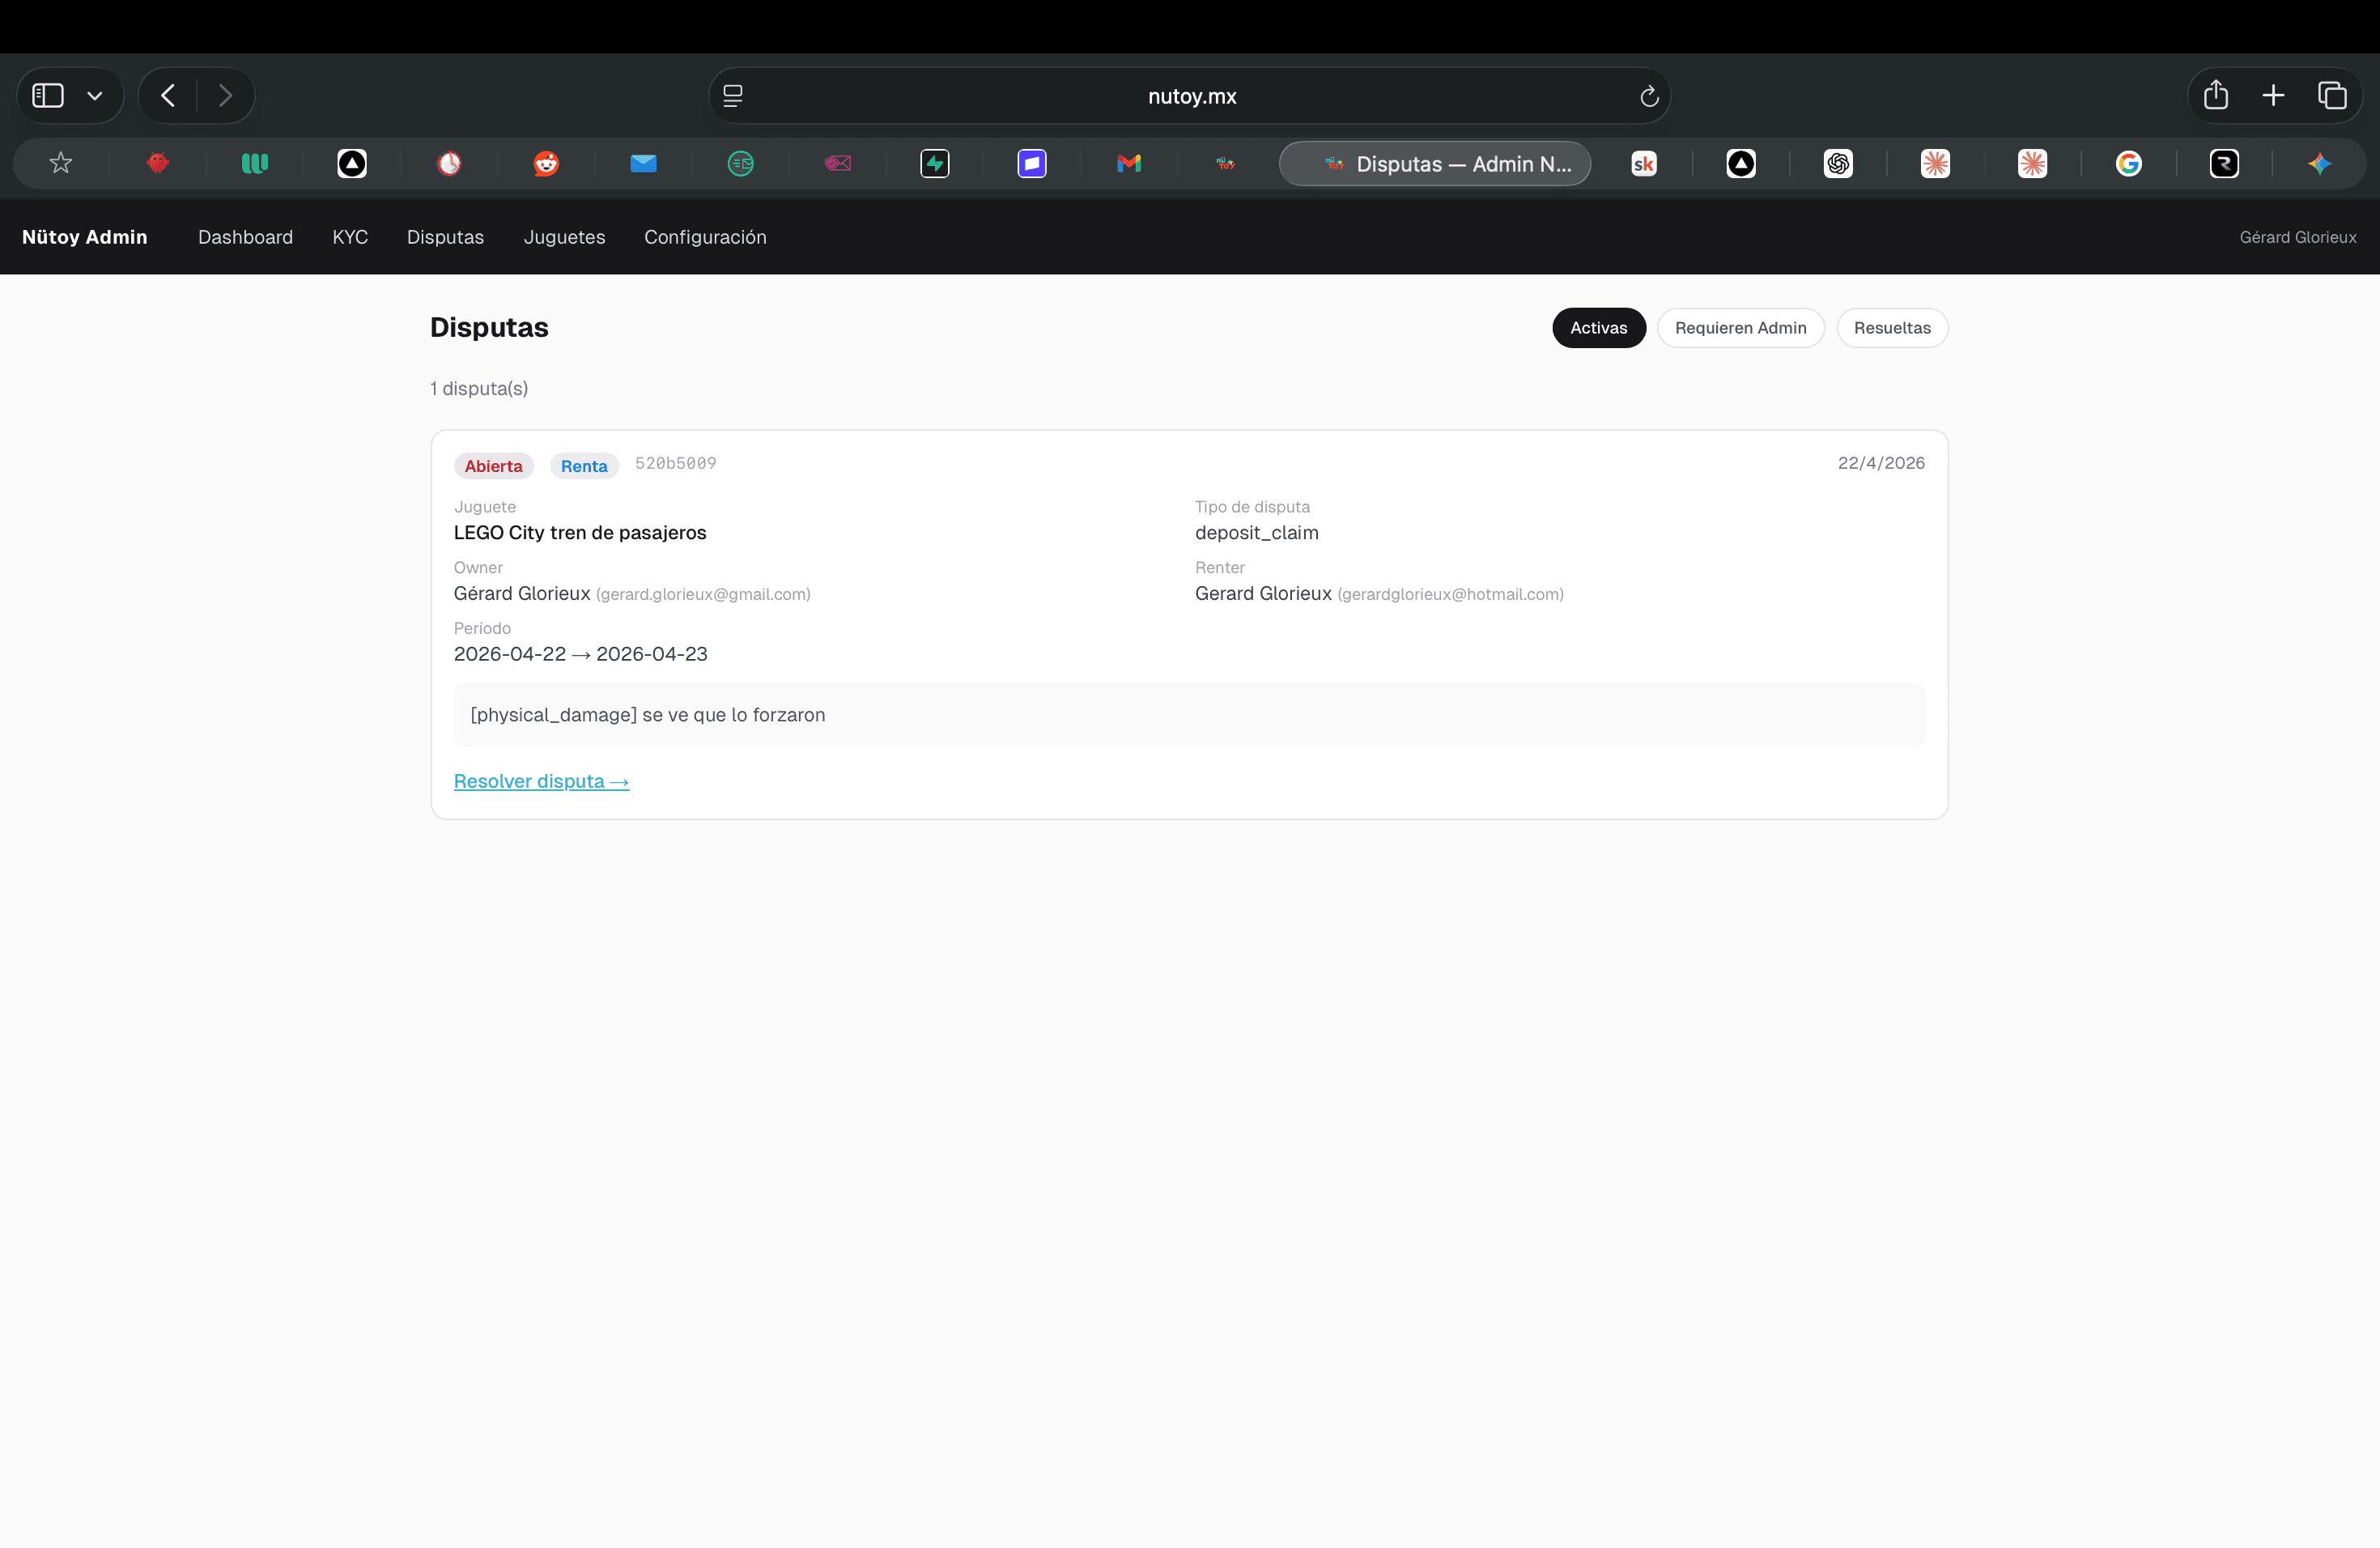Expand the sidebar tab group chevron

tap(95, 96)
